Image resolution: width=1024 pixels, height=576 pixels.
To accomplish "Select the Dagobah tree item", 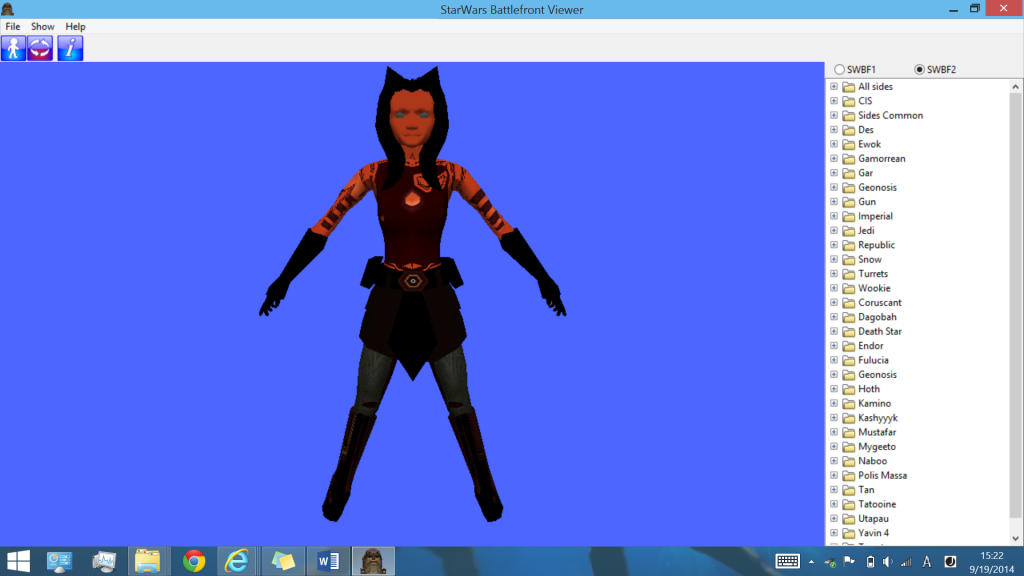I will click(x=877, y=317).
